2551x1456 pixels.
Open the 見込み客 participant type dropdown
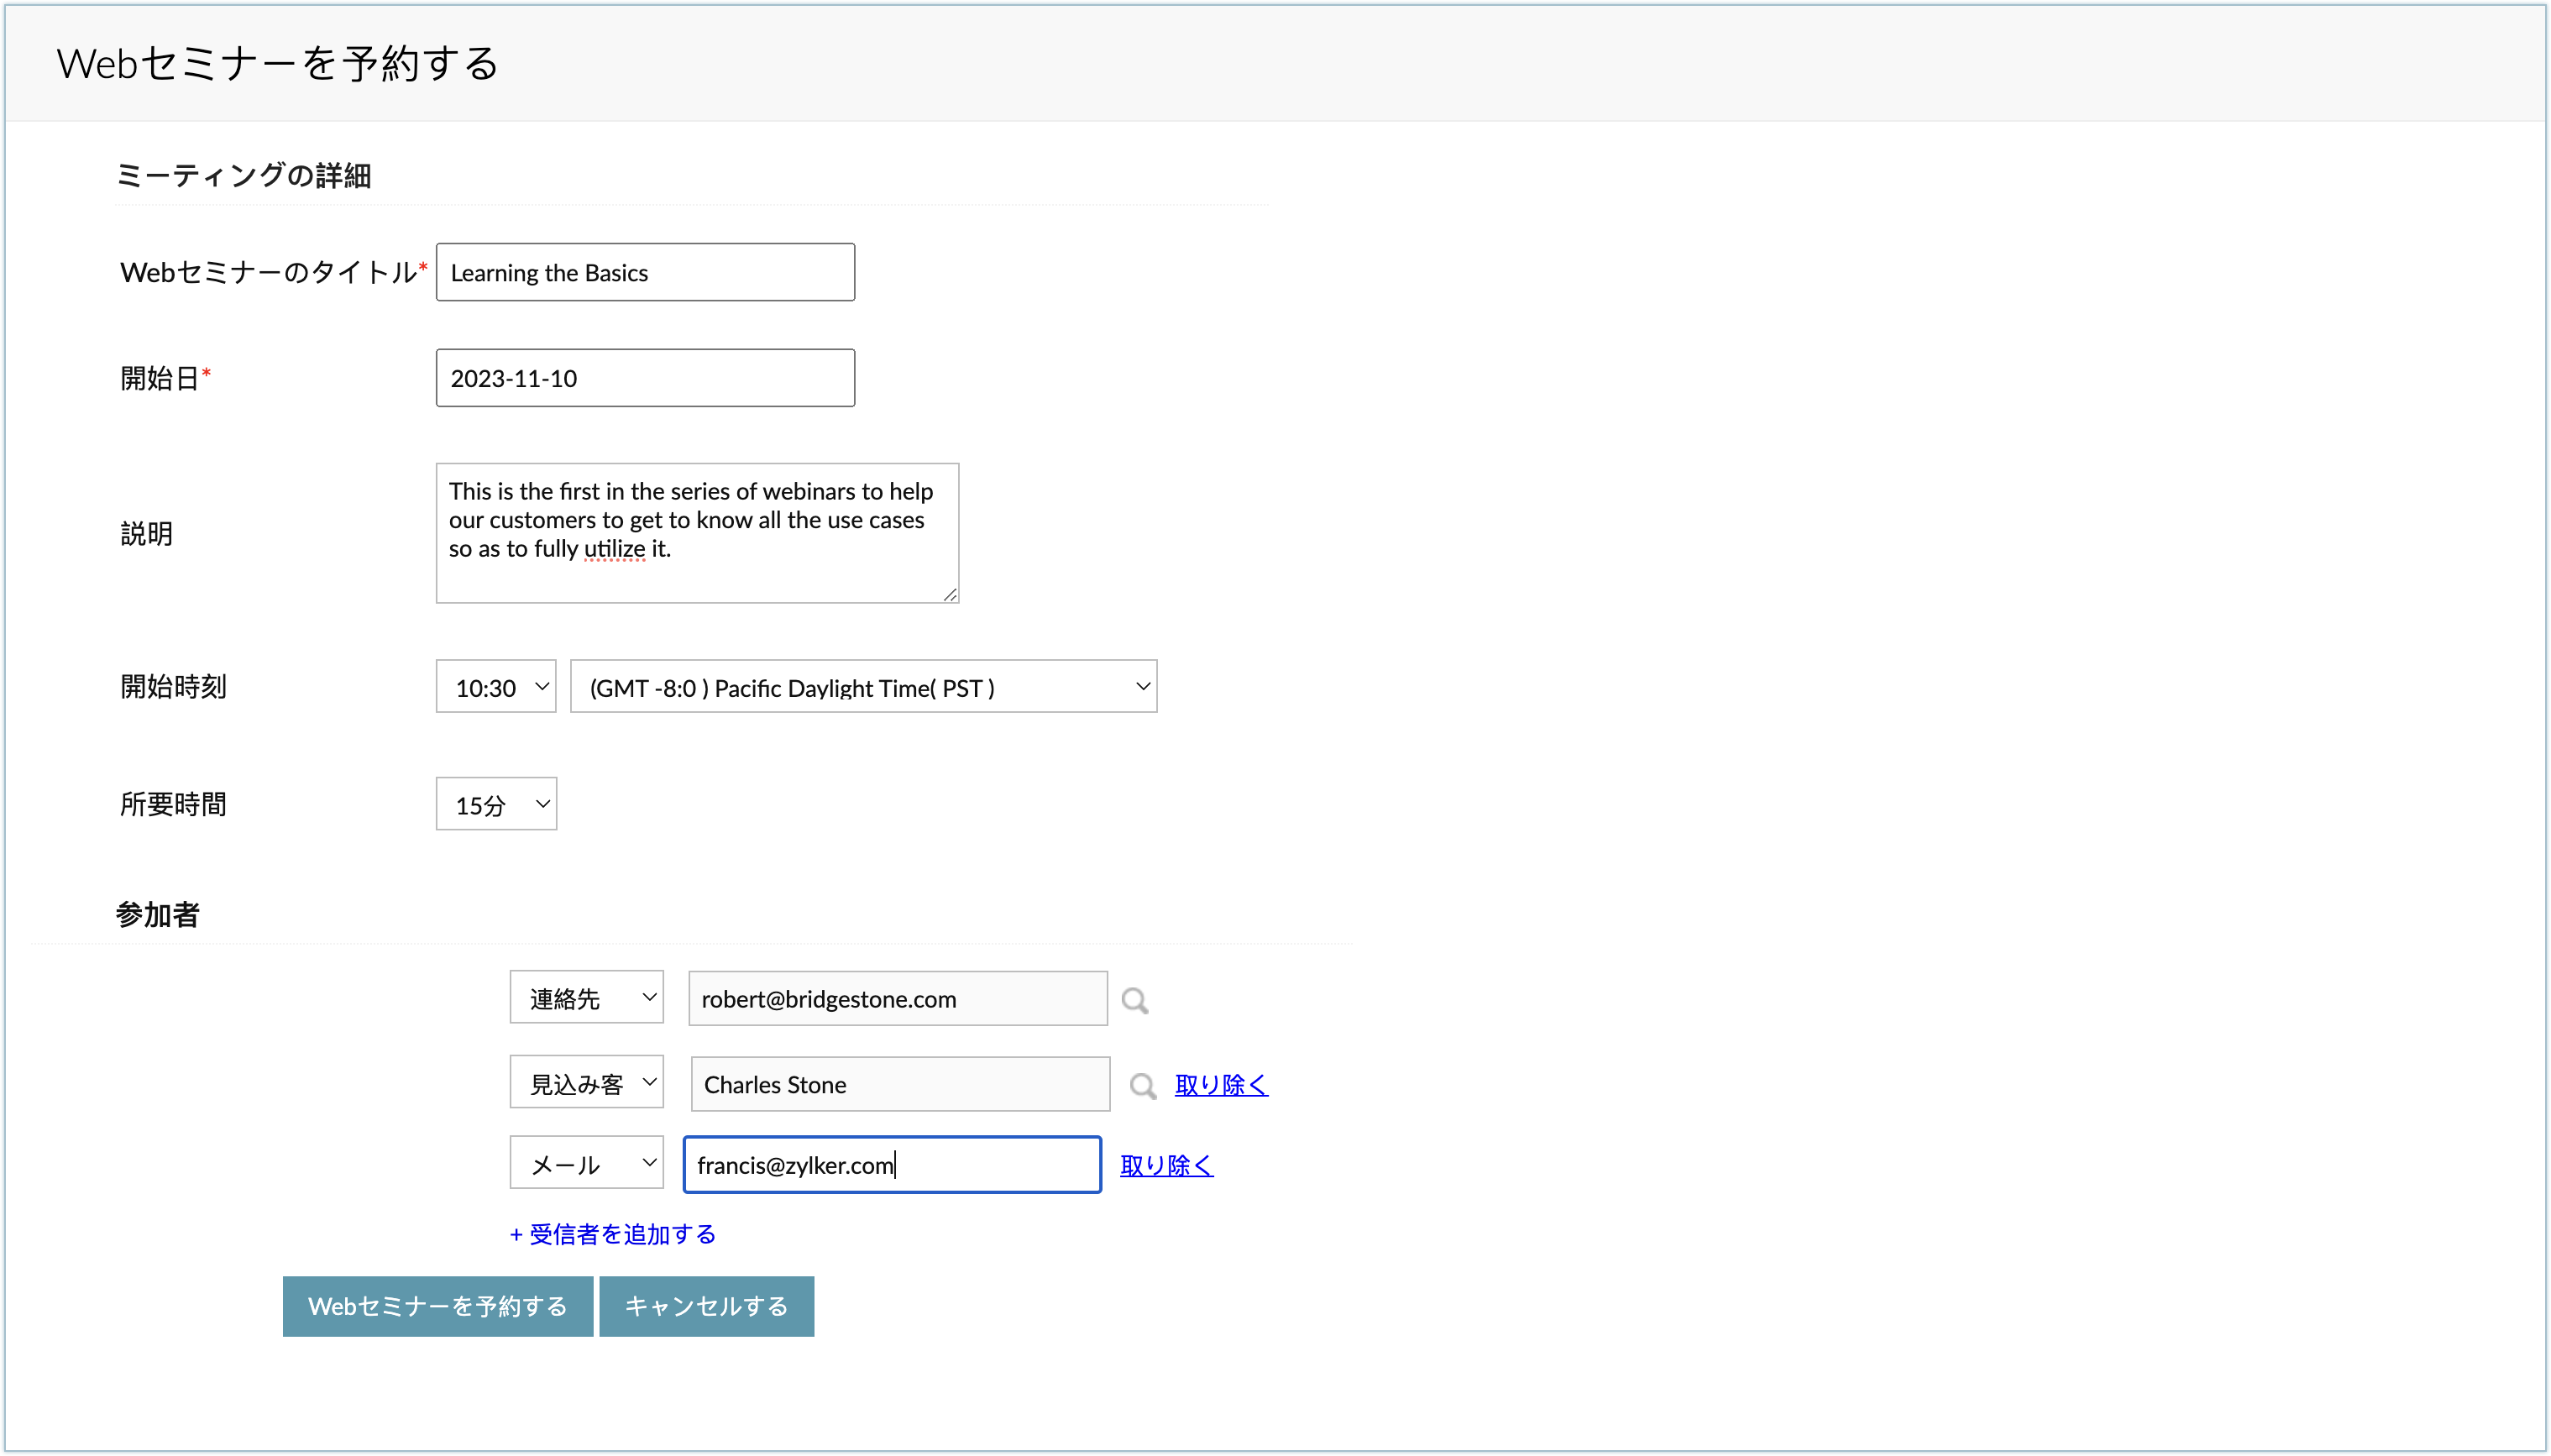(x=587, y=1083)
